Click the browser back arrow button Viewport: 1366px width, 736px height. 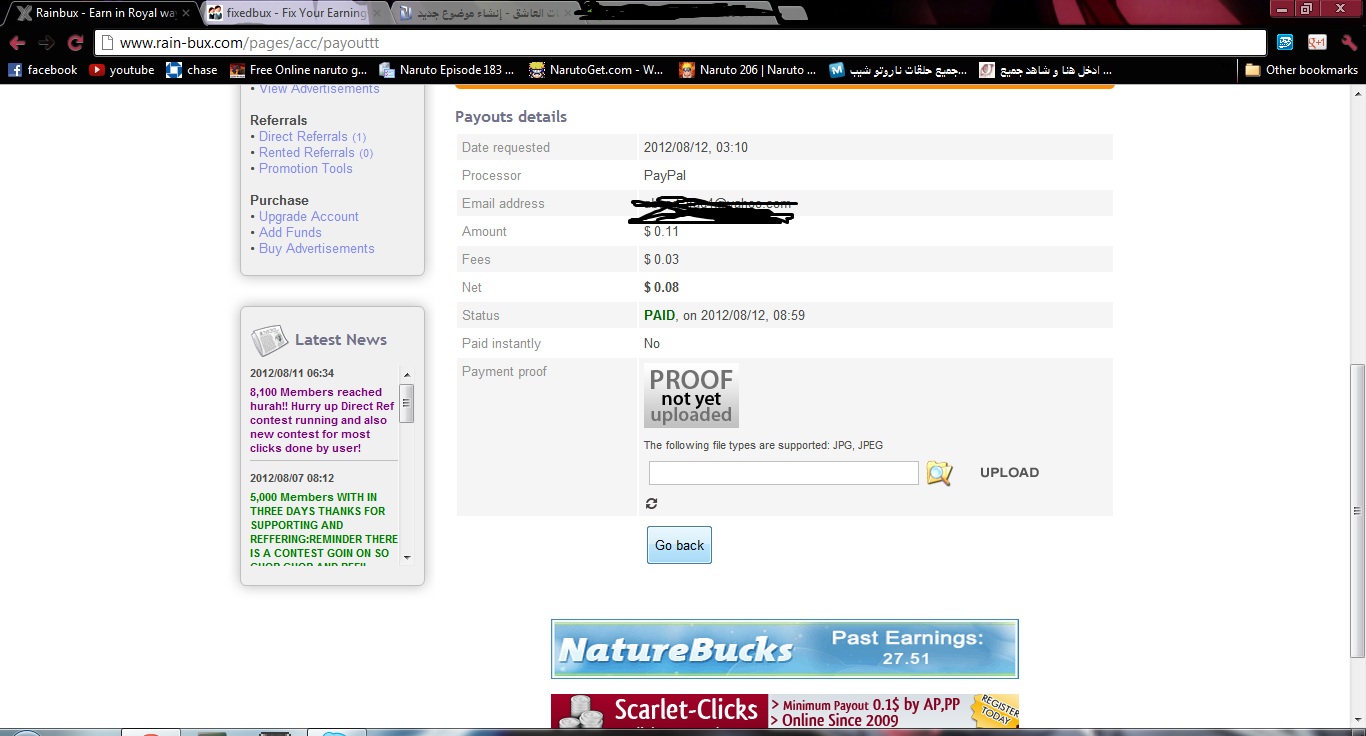click(17, 43)
